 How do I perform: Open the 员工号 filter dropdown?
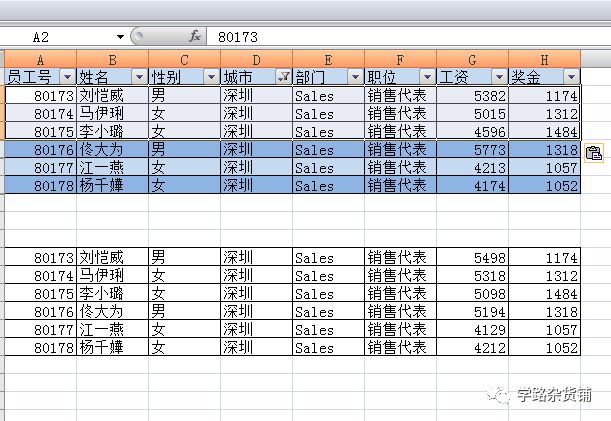(67, 77)
